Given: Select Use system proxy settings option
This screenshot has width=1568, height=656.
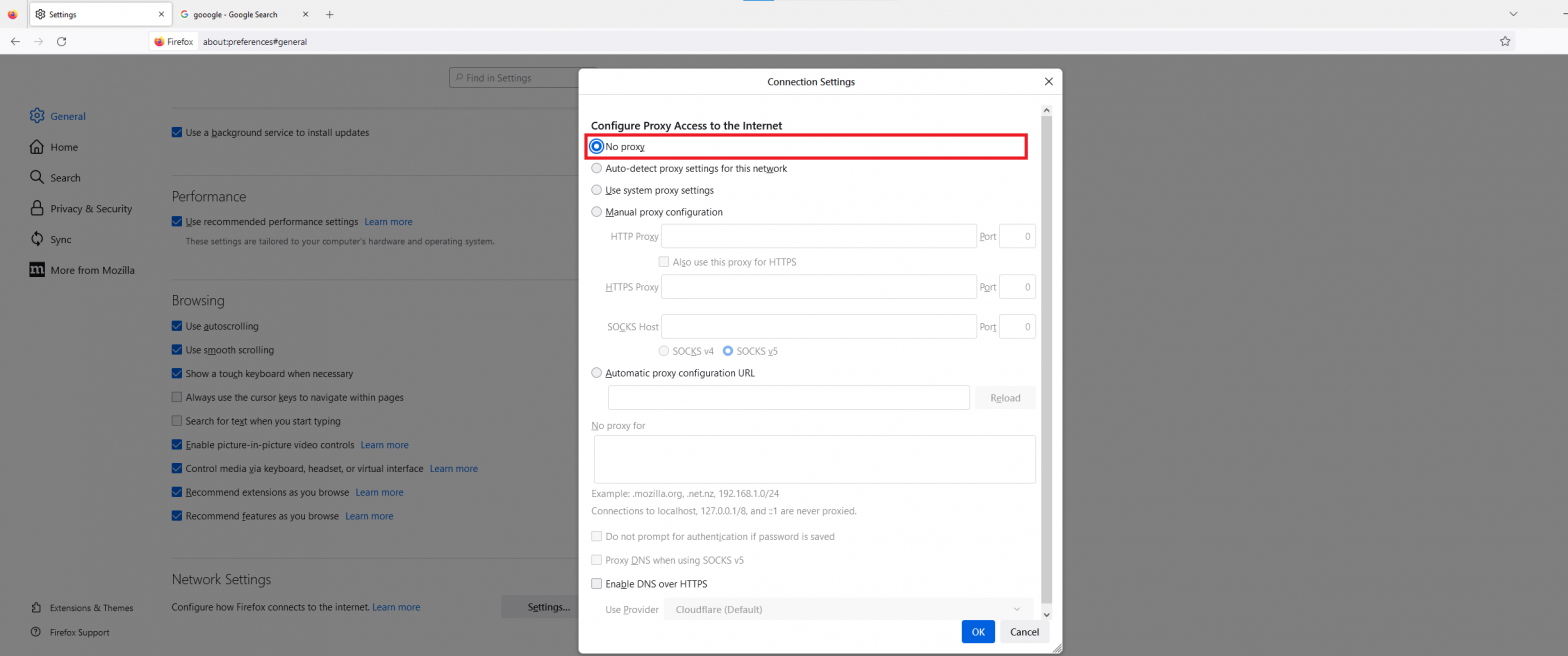Looking at the screenshot, I should tap(597, 190).
